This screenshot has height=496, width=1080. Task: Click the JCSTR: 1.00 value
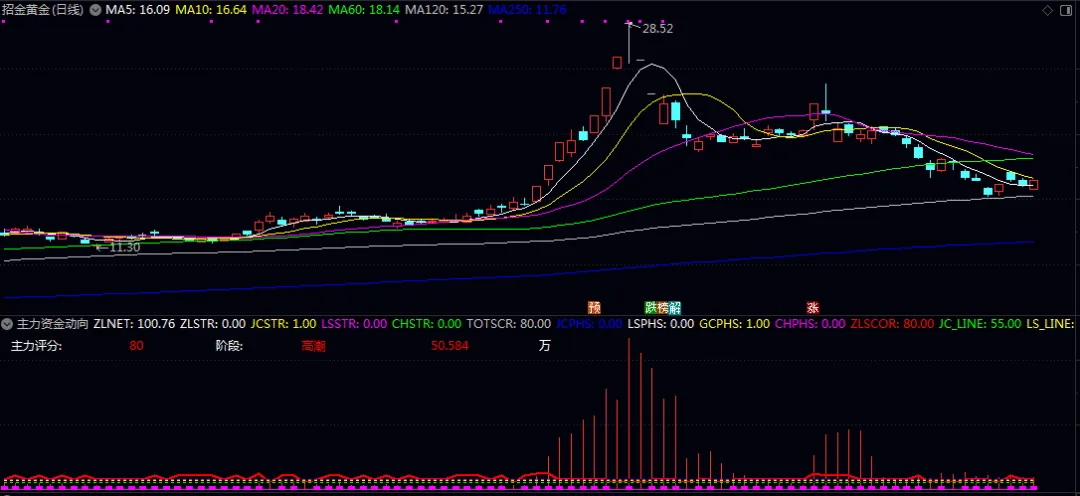[x=283, y=323]
